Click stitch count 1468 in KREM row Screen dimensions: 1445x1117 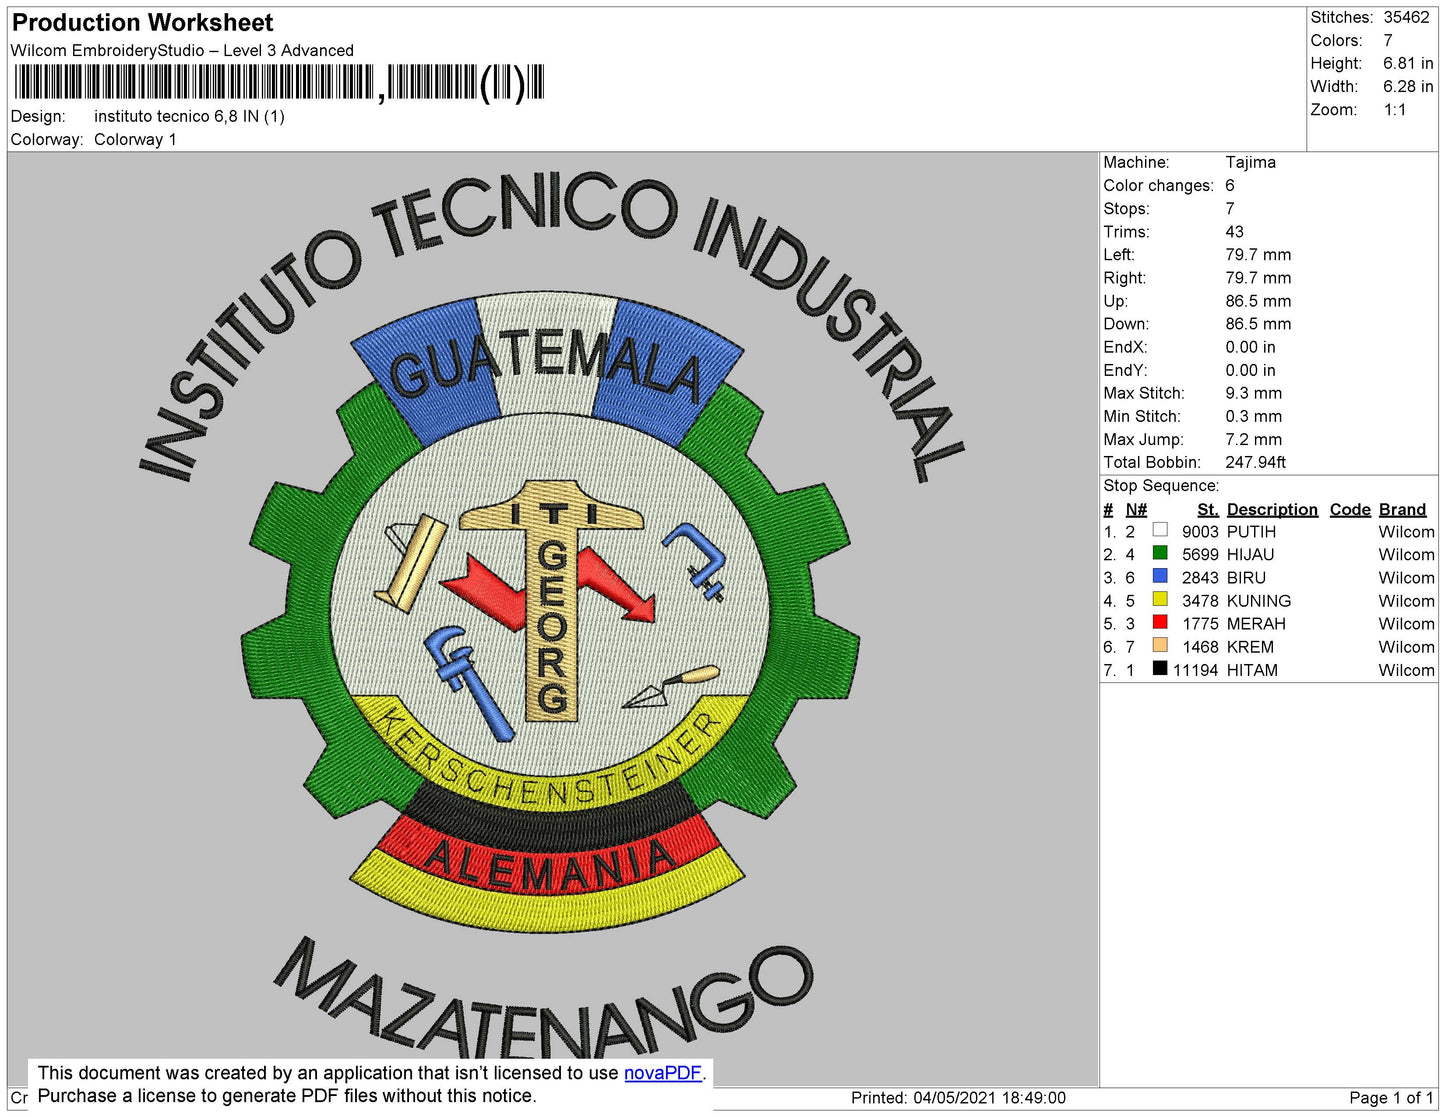[x=1200, y=647]
